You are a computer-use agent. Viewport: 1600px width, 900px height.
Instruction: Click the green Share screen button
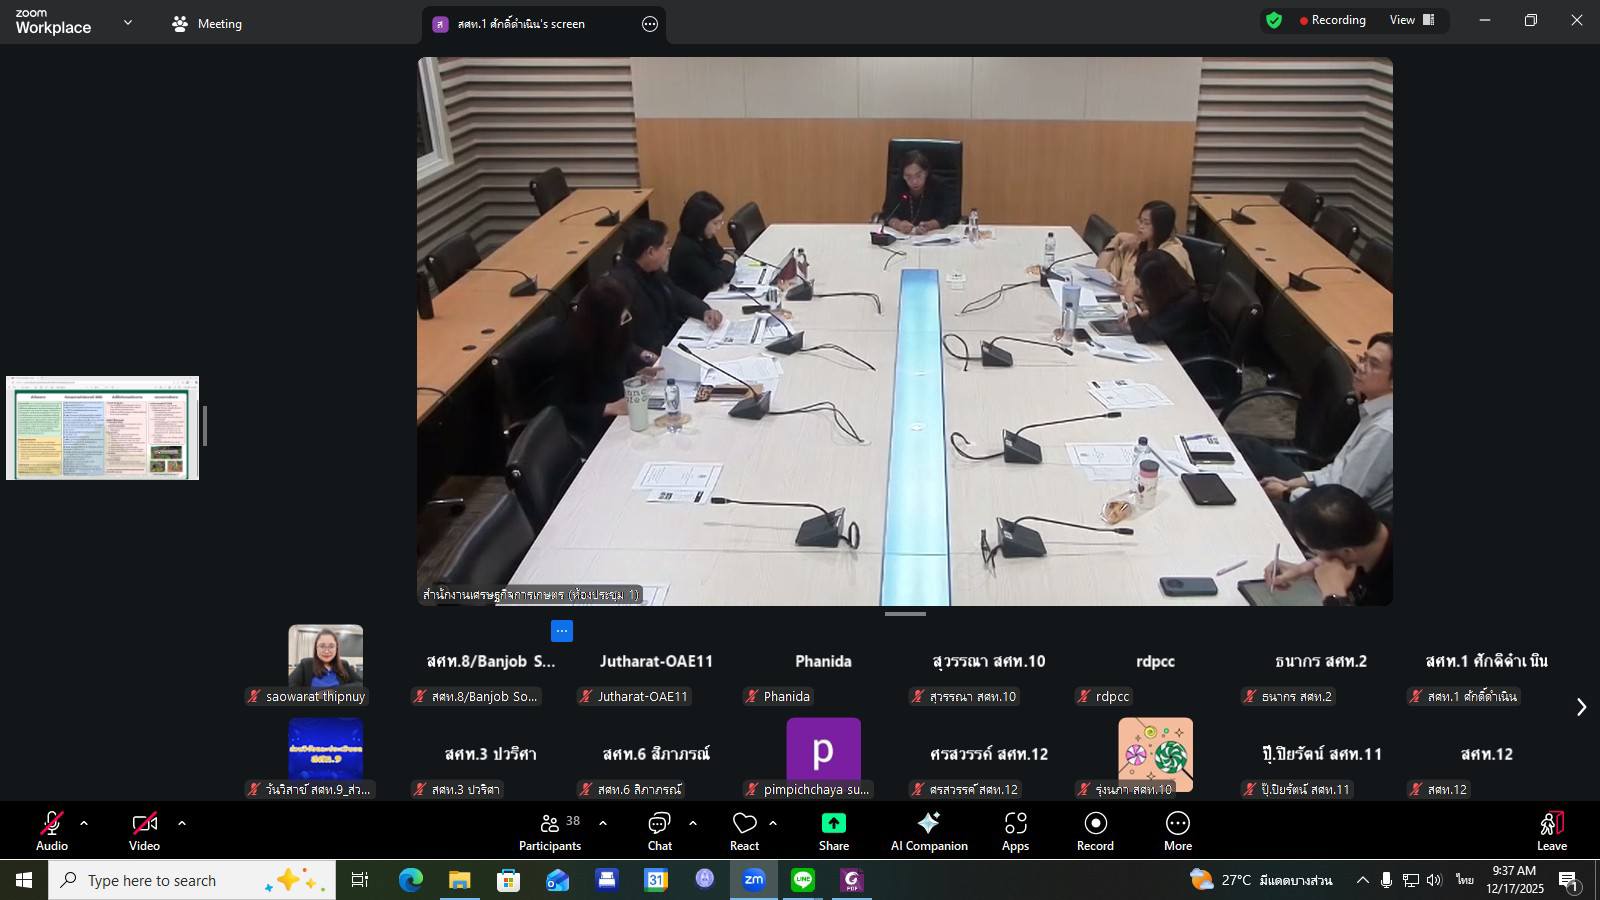pyautogui.click(x=833, y=831)
